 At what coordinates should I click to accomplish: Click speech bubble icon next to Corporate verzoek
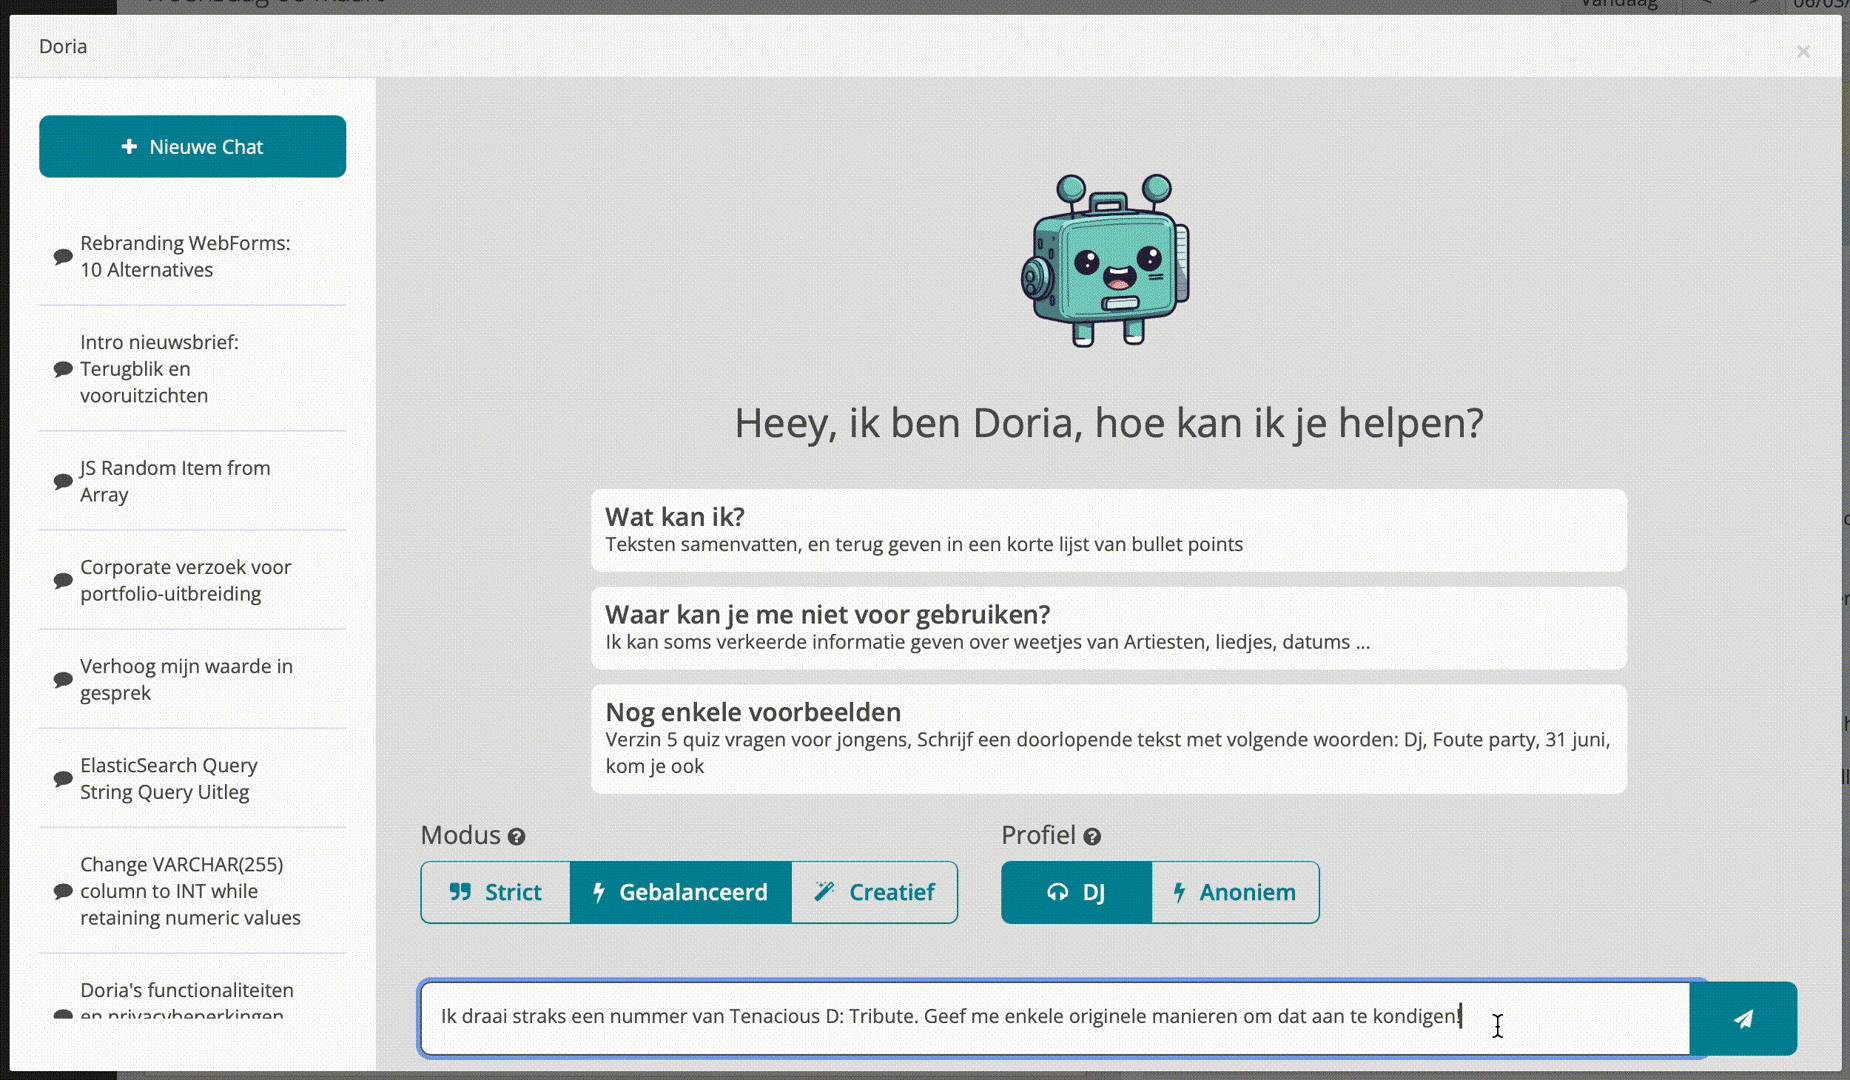(63, 581)
